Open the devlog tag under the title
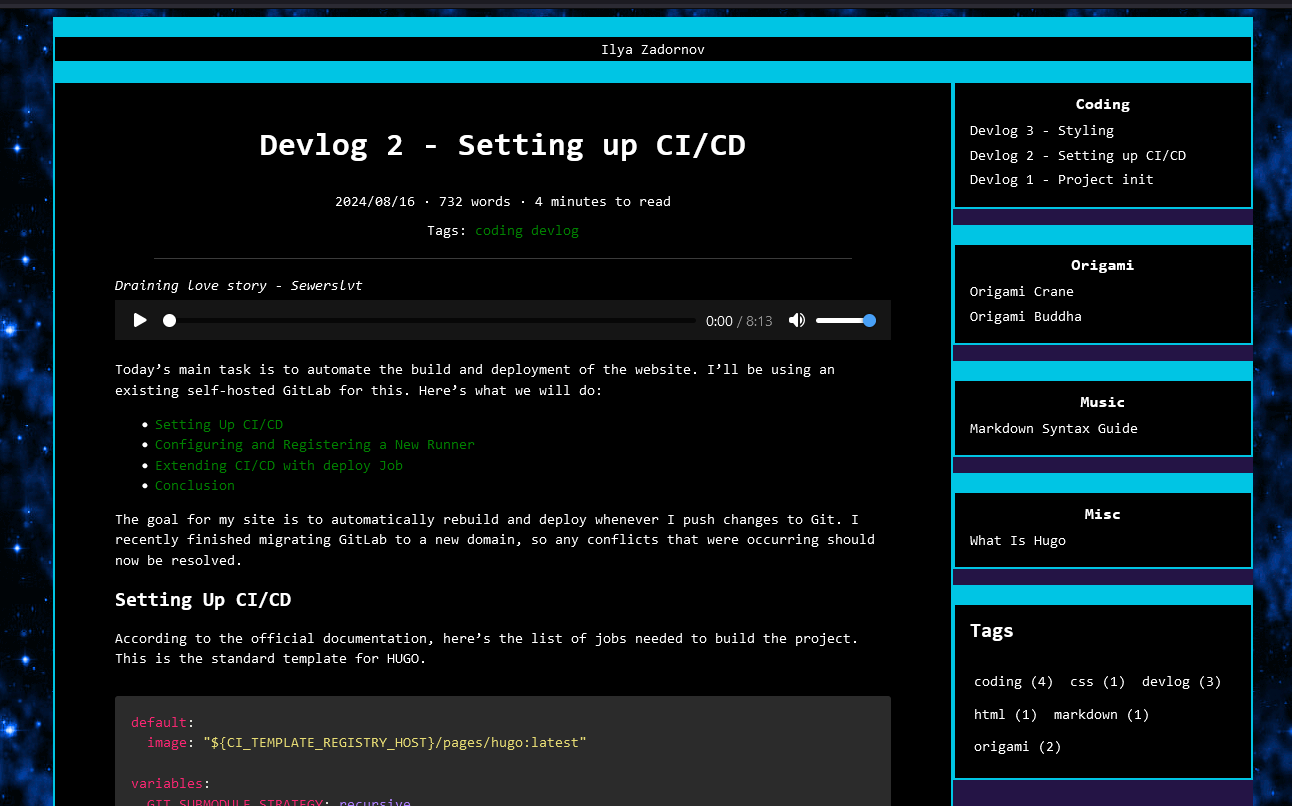1292x806 pixels. tap(555, 230)
